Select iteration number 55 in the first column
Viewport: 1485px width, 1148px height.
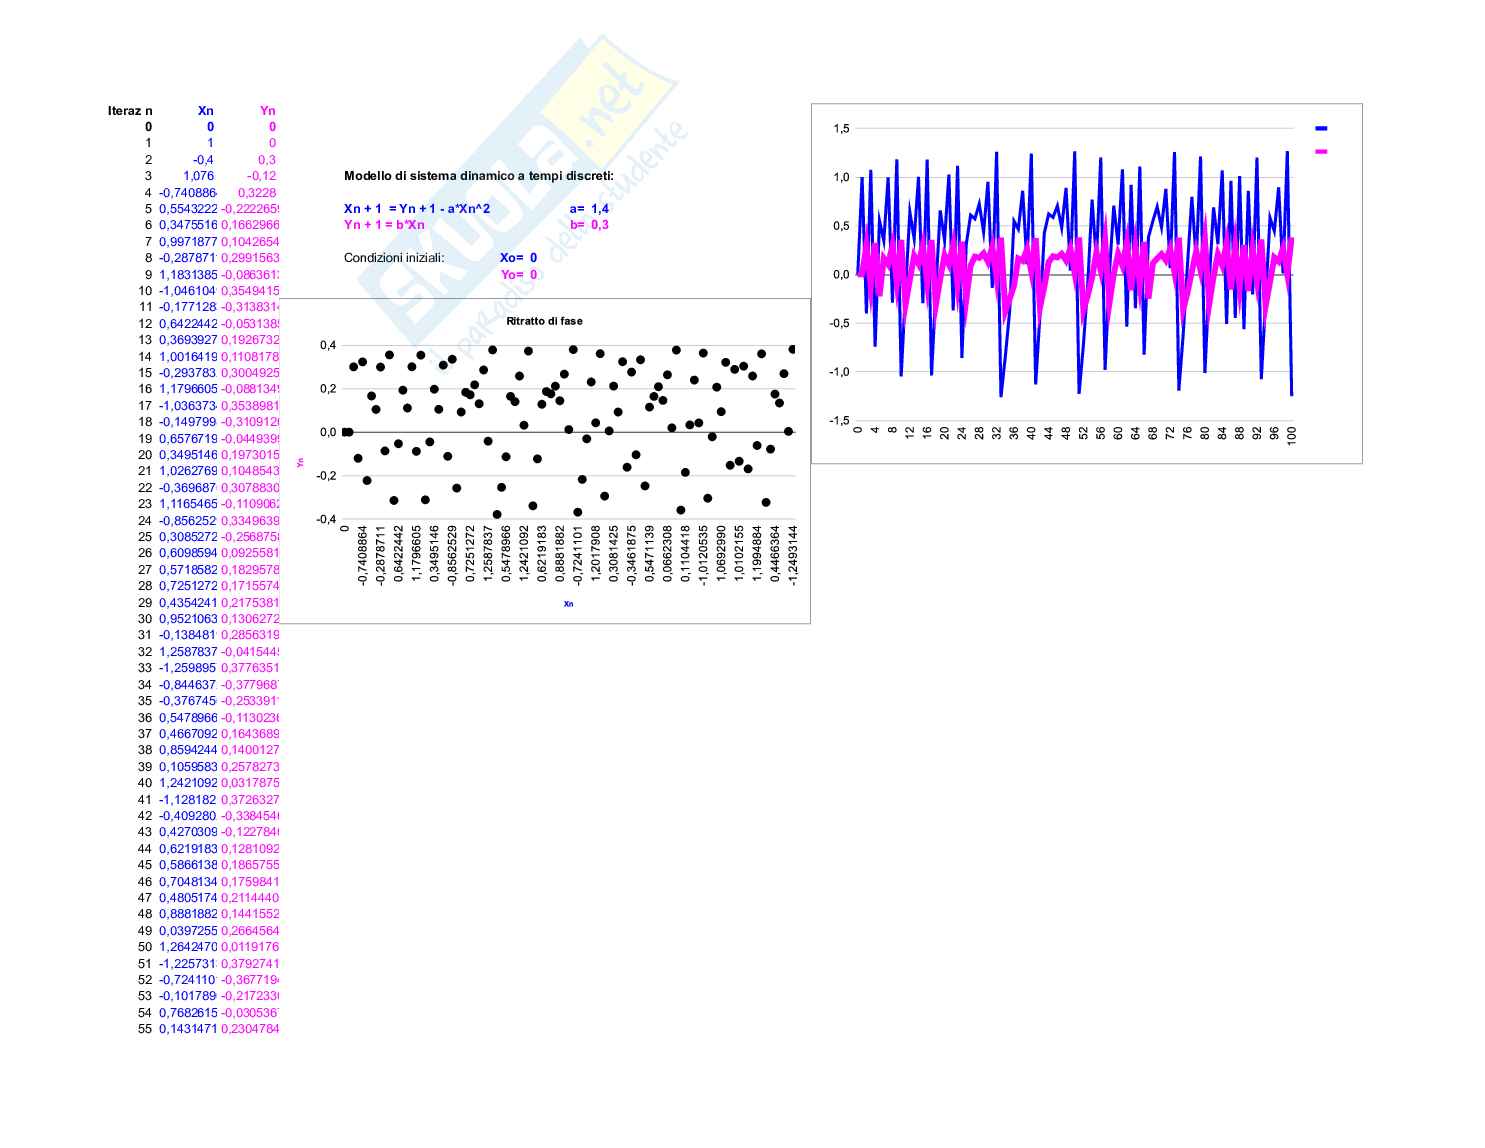pyautogui.click(x=145, y=1029)
